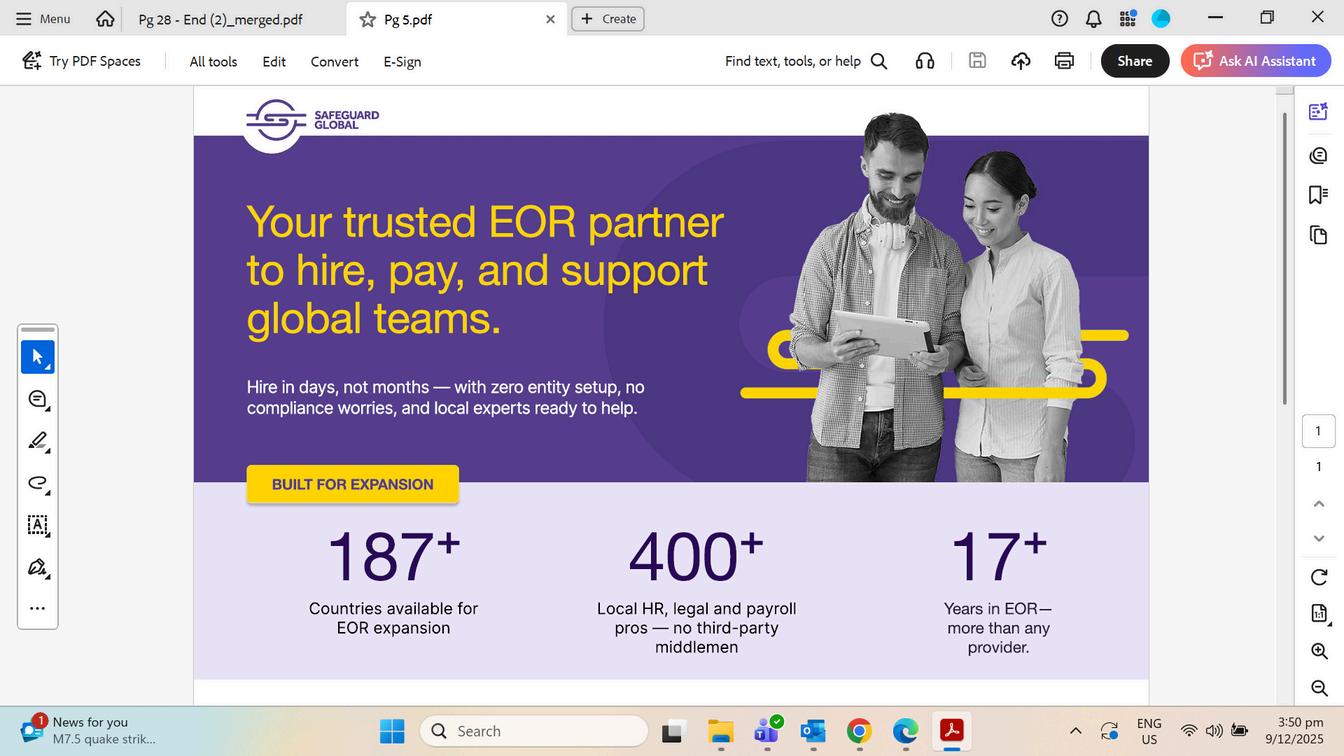The width and height of the screenshot is (1344, 756).
Task: Show hidden tray icons with the chevron
Action: pos(1076,731)
